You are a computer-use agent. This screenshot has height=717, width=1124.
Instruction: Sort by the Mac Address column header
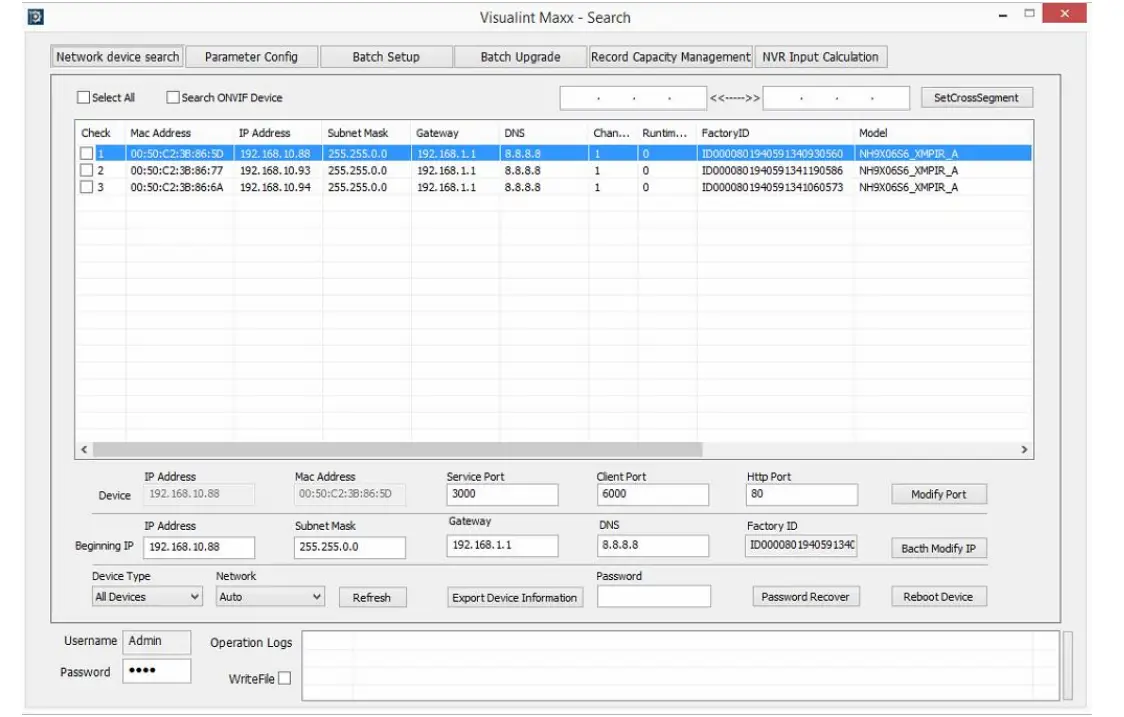point(161,133)
